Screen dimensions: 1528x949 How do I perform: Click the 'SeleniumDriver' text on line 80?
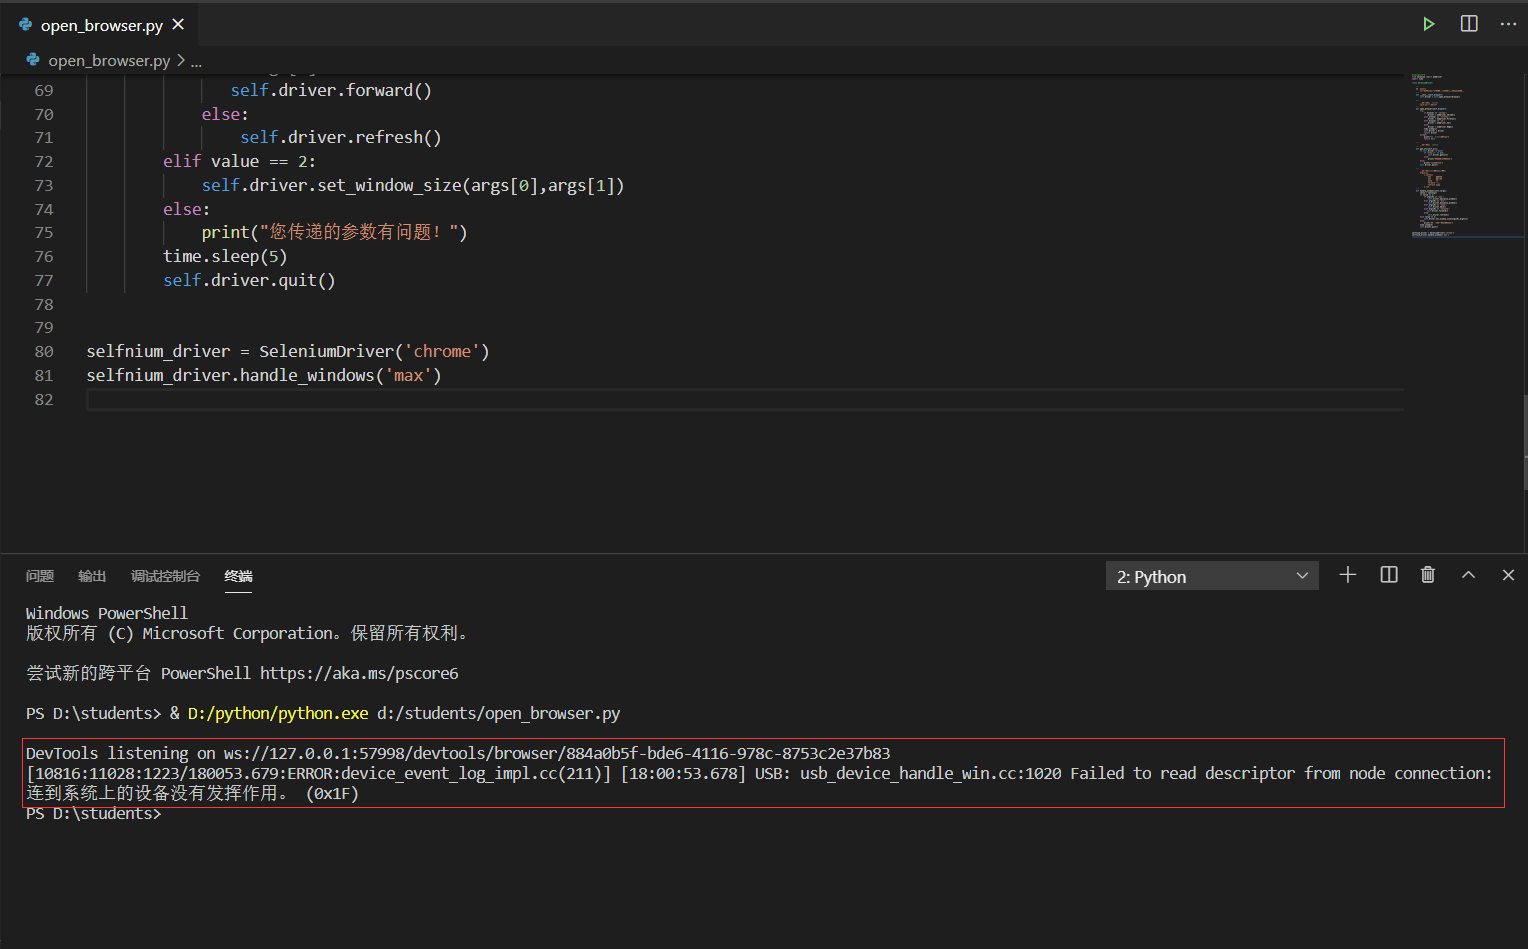point(326,351)
